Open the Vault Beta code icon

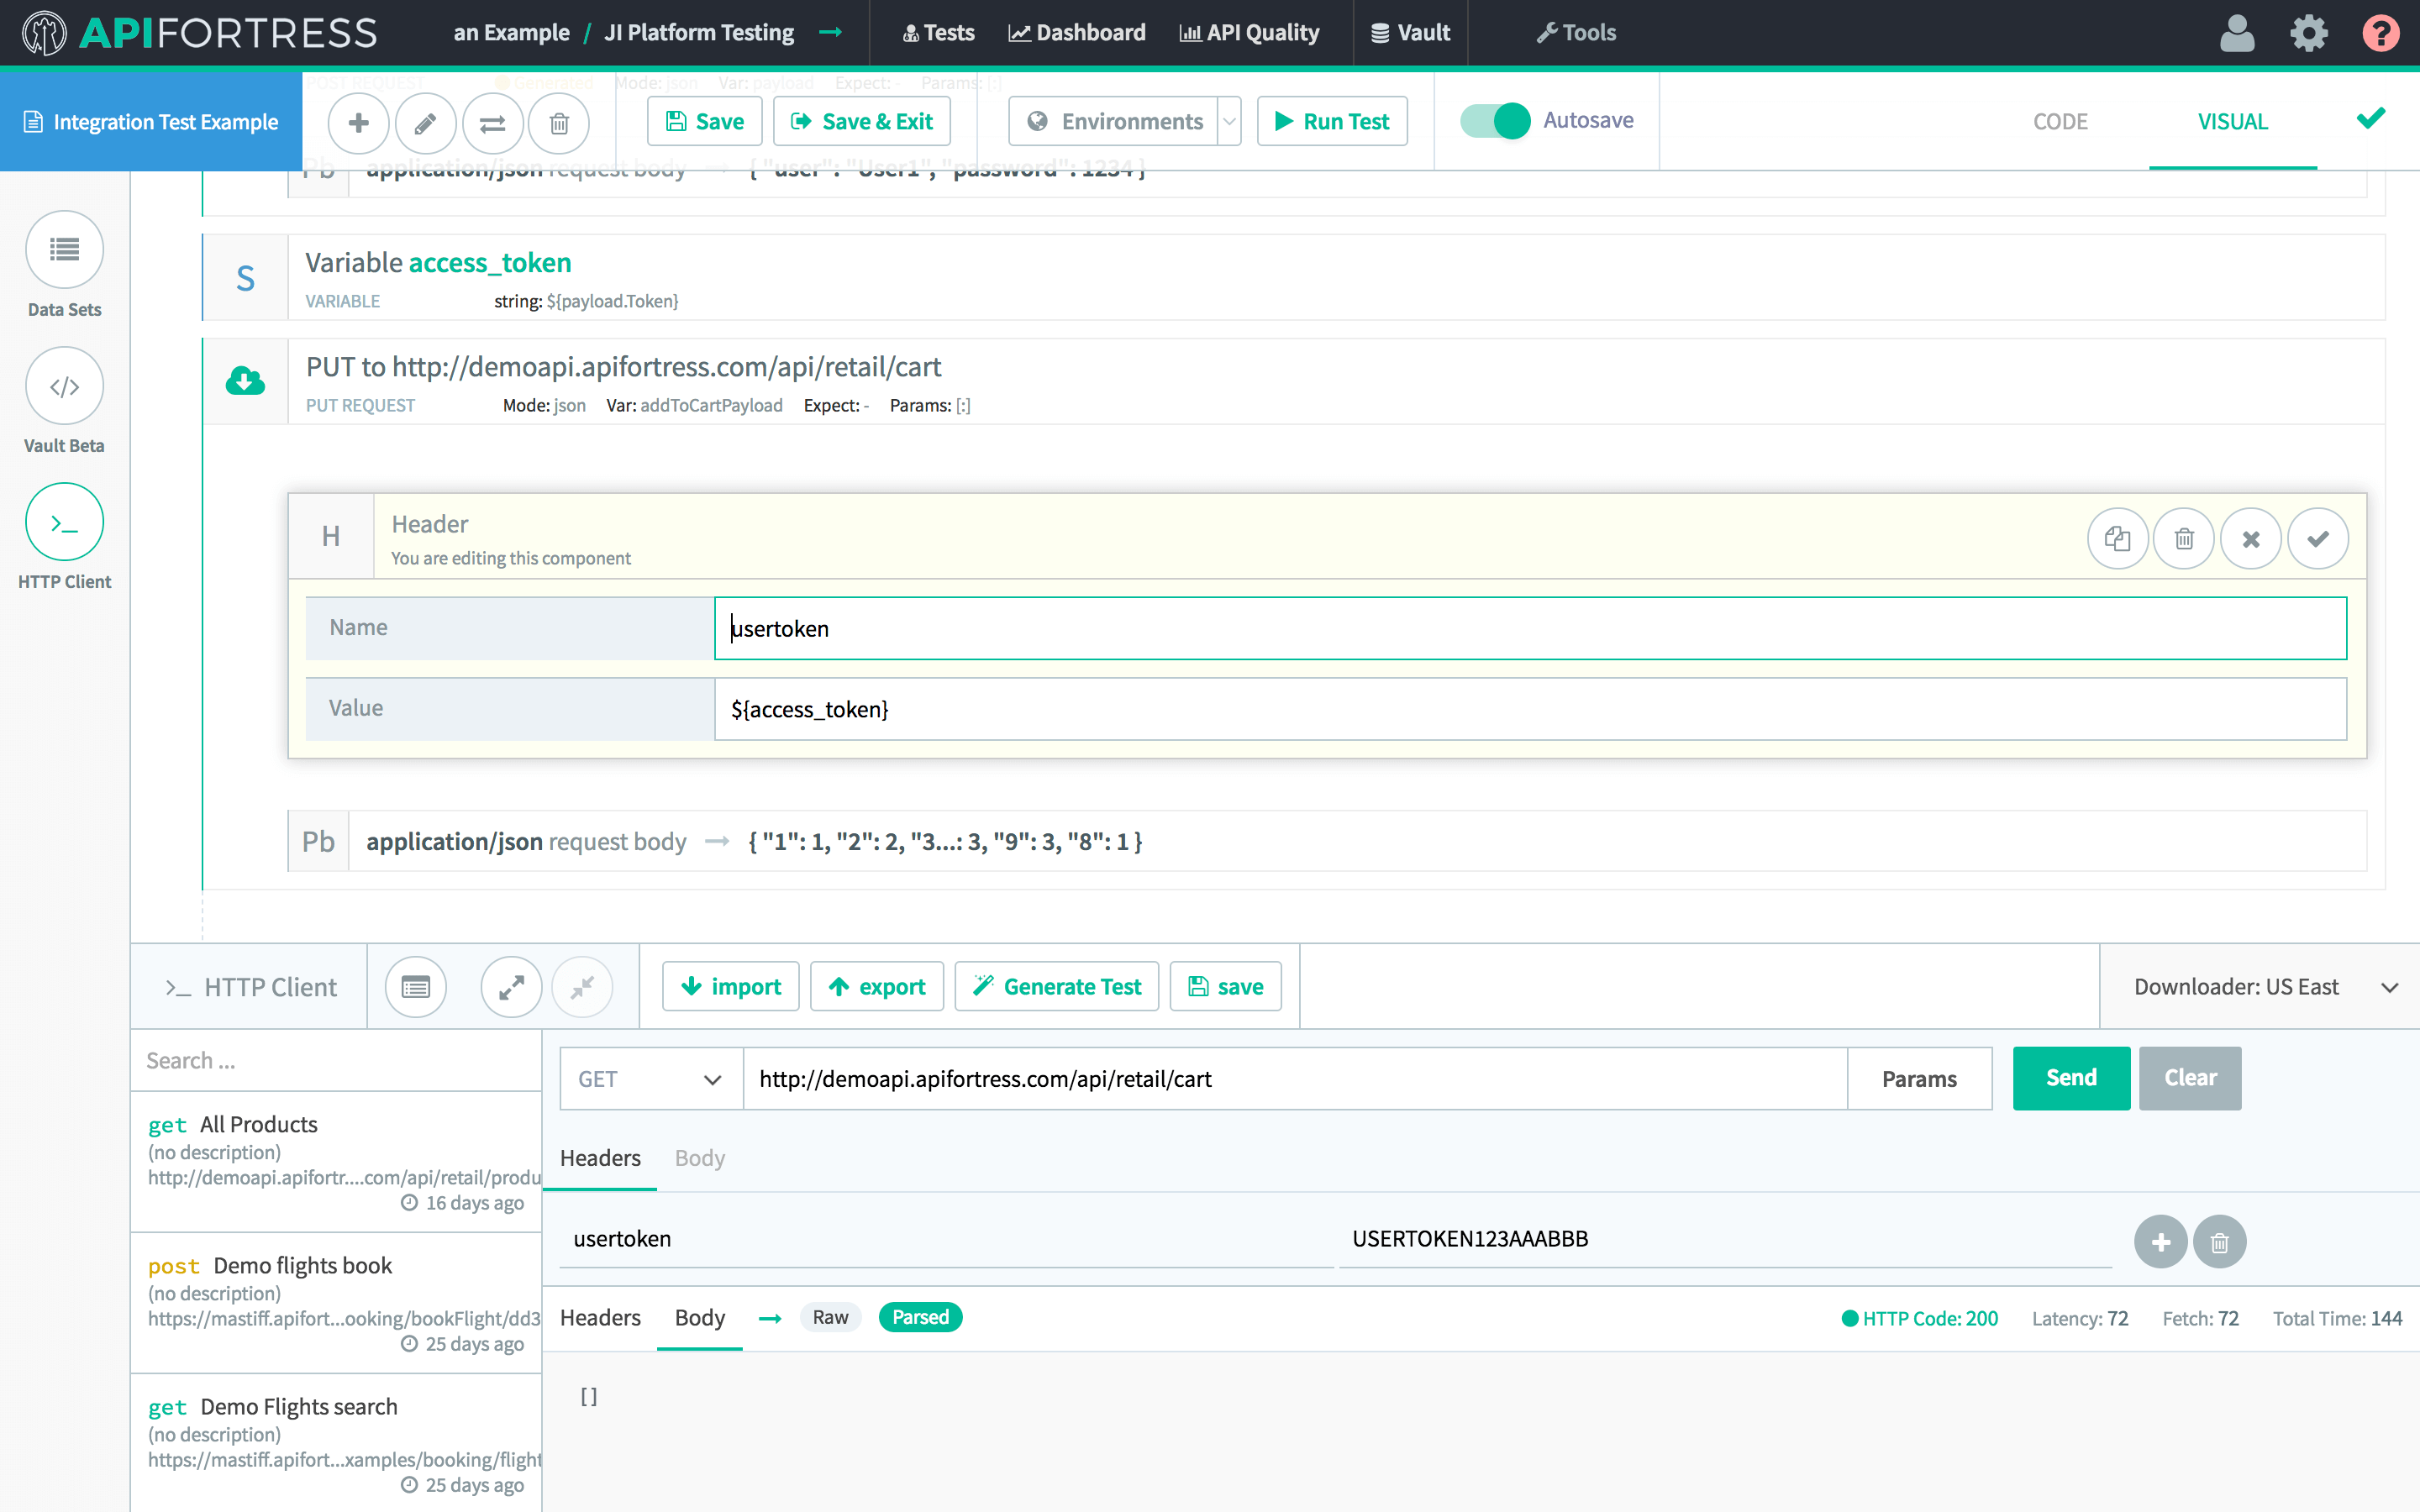click(x=64, y=386)
